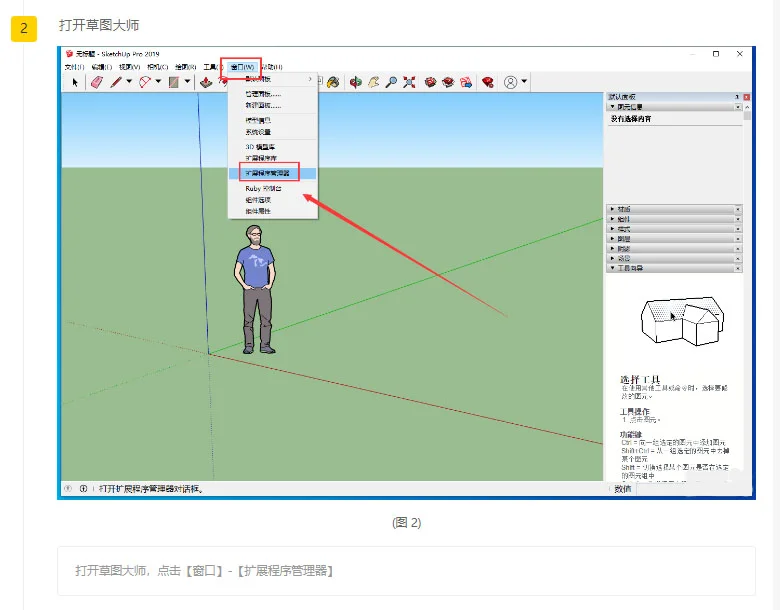The image size is (780, 610).
Task: Click the 没有选择内容 text
Action: point(631,119)
